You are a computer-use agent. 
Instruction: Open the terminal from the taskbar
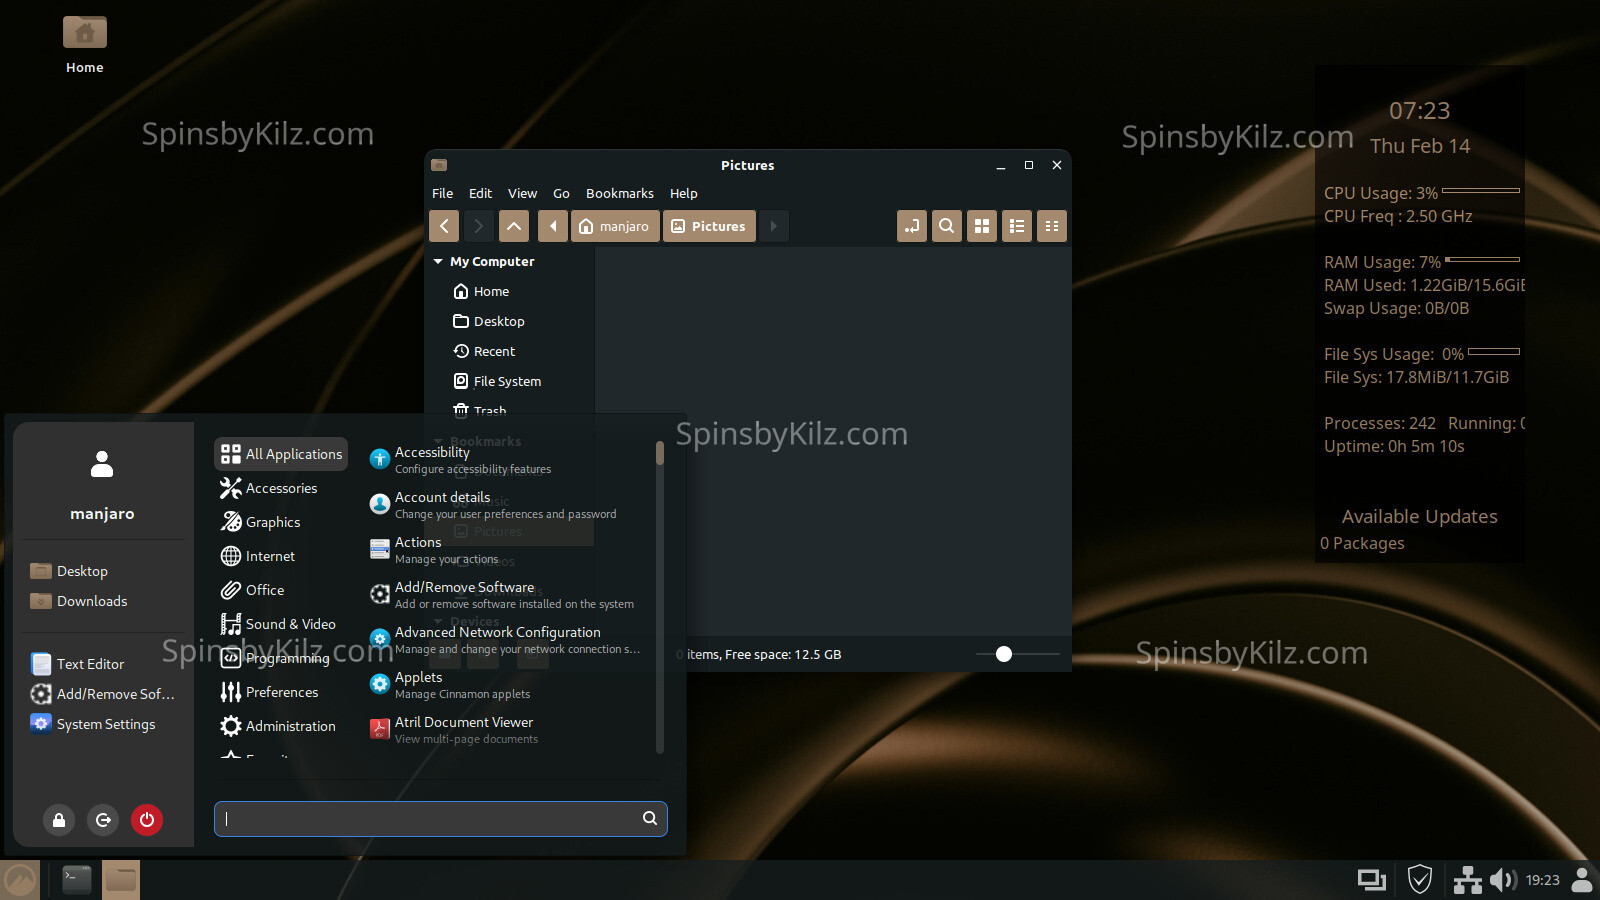coord(77,880)
